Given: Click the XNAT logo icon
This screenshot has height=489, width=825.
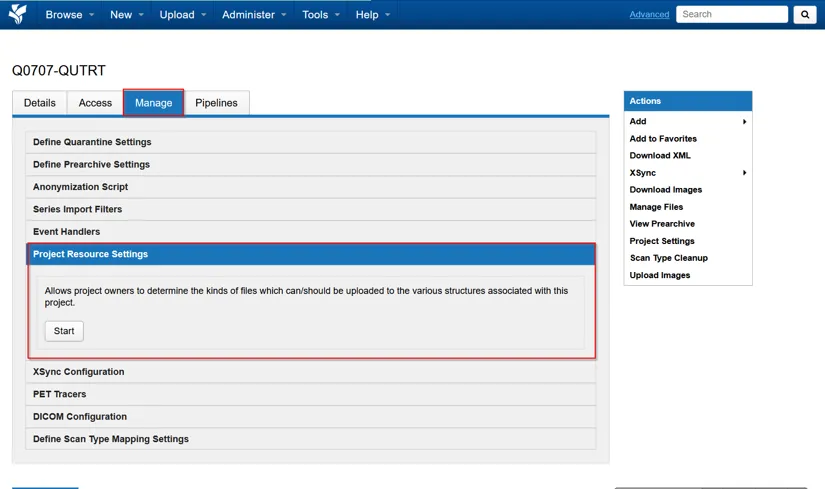Looking at the screenshot, I should pos(17,14).
